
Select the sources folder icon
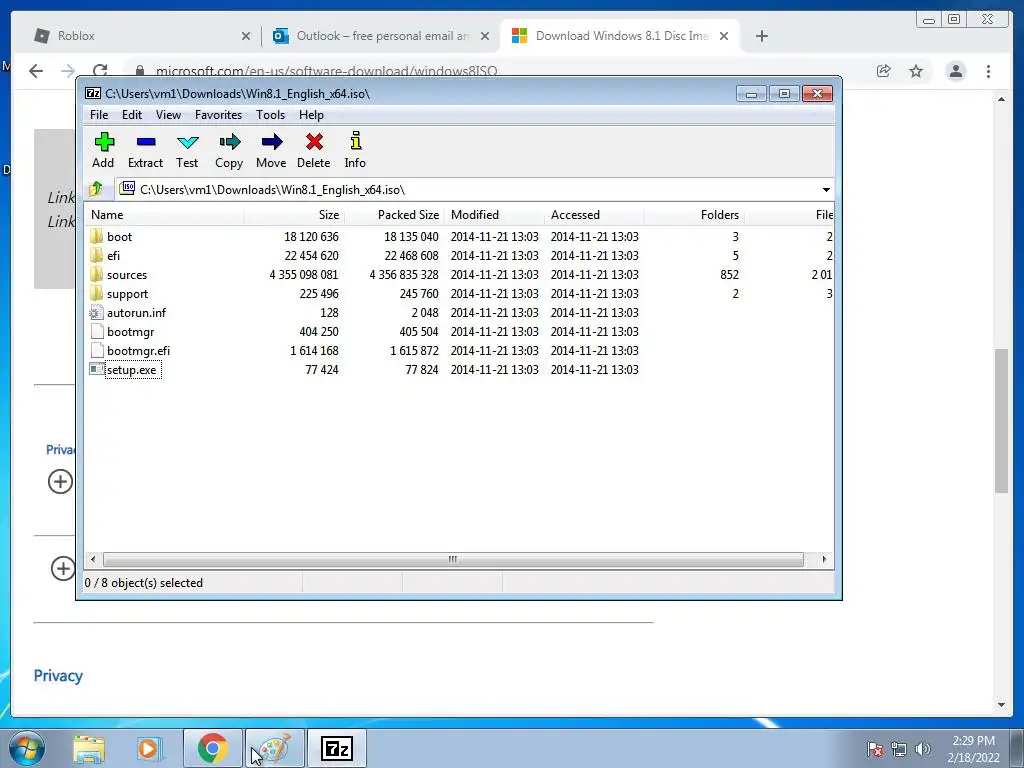click(97, 274)
